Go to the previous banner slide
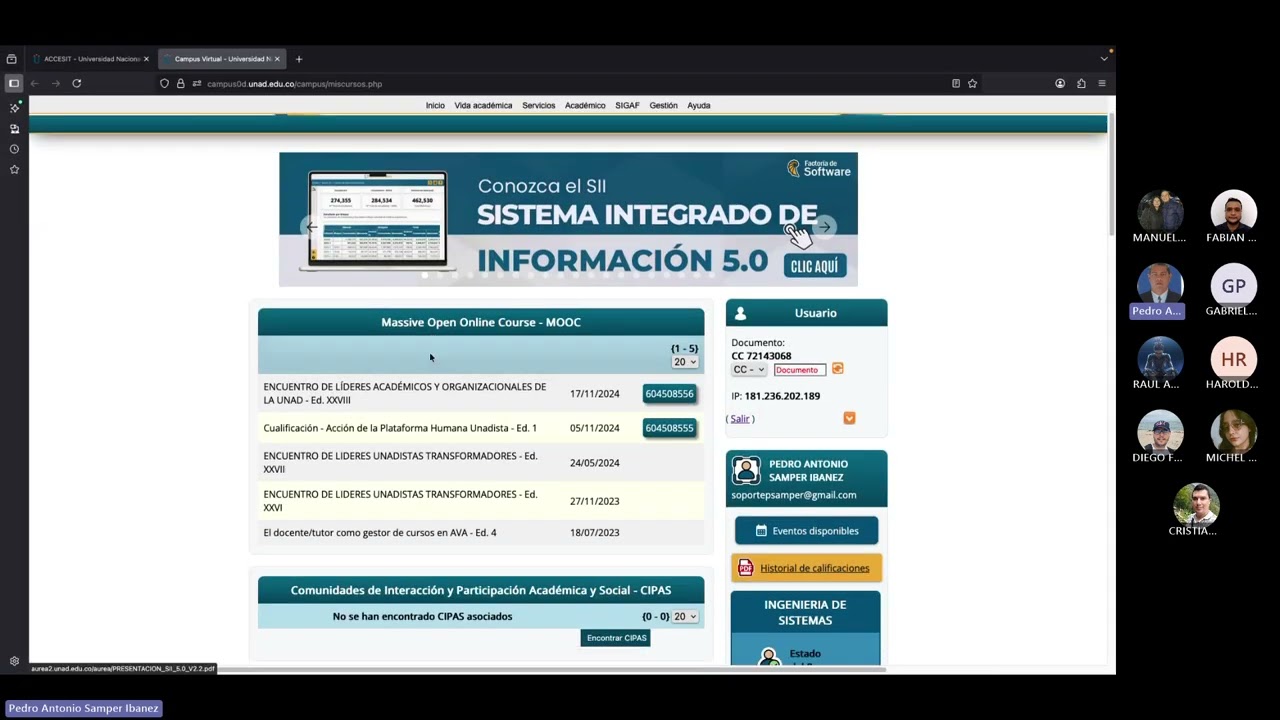Image resolution: width=1280 pixels, height=720 pixels. [311, 227]
